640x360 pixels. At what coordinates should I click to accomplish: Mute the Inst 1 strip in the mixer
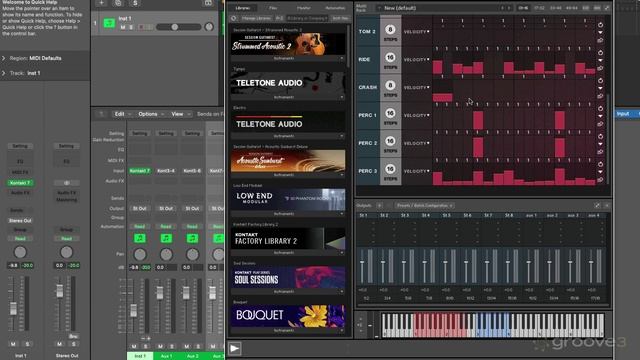pyautogui.click(x=134, y=346)
